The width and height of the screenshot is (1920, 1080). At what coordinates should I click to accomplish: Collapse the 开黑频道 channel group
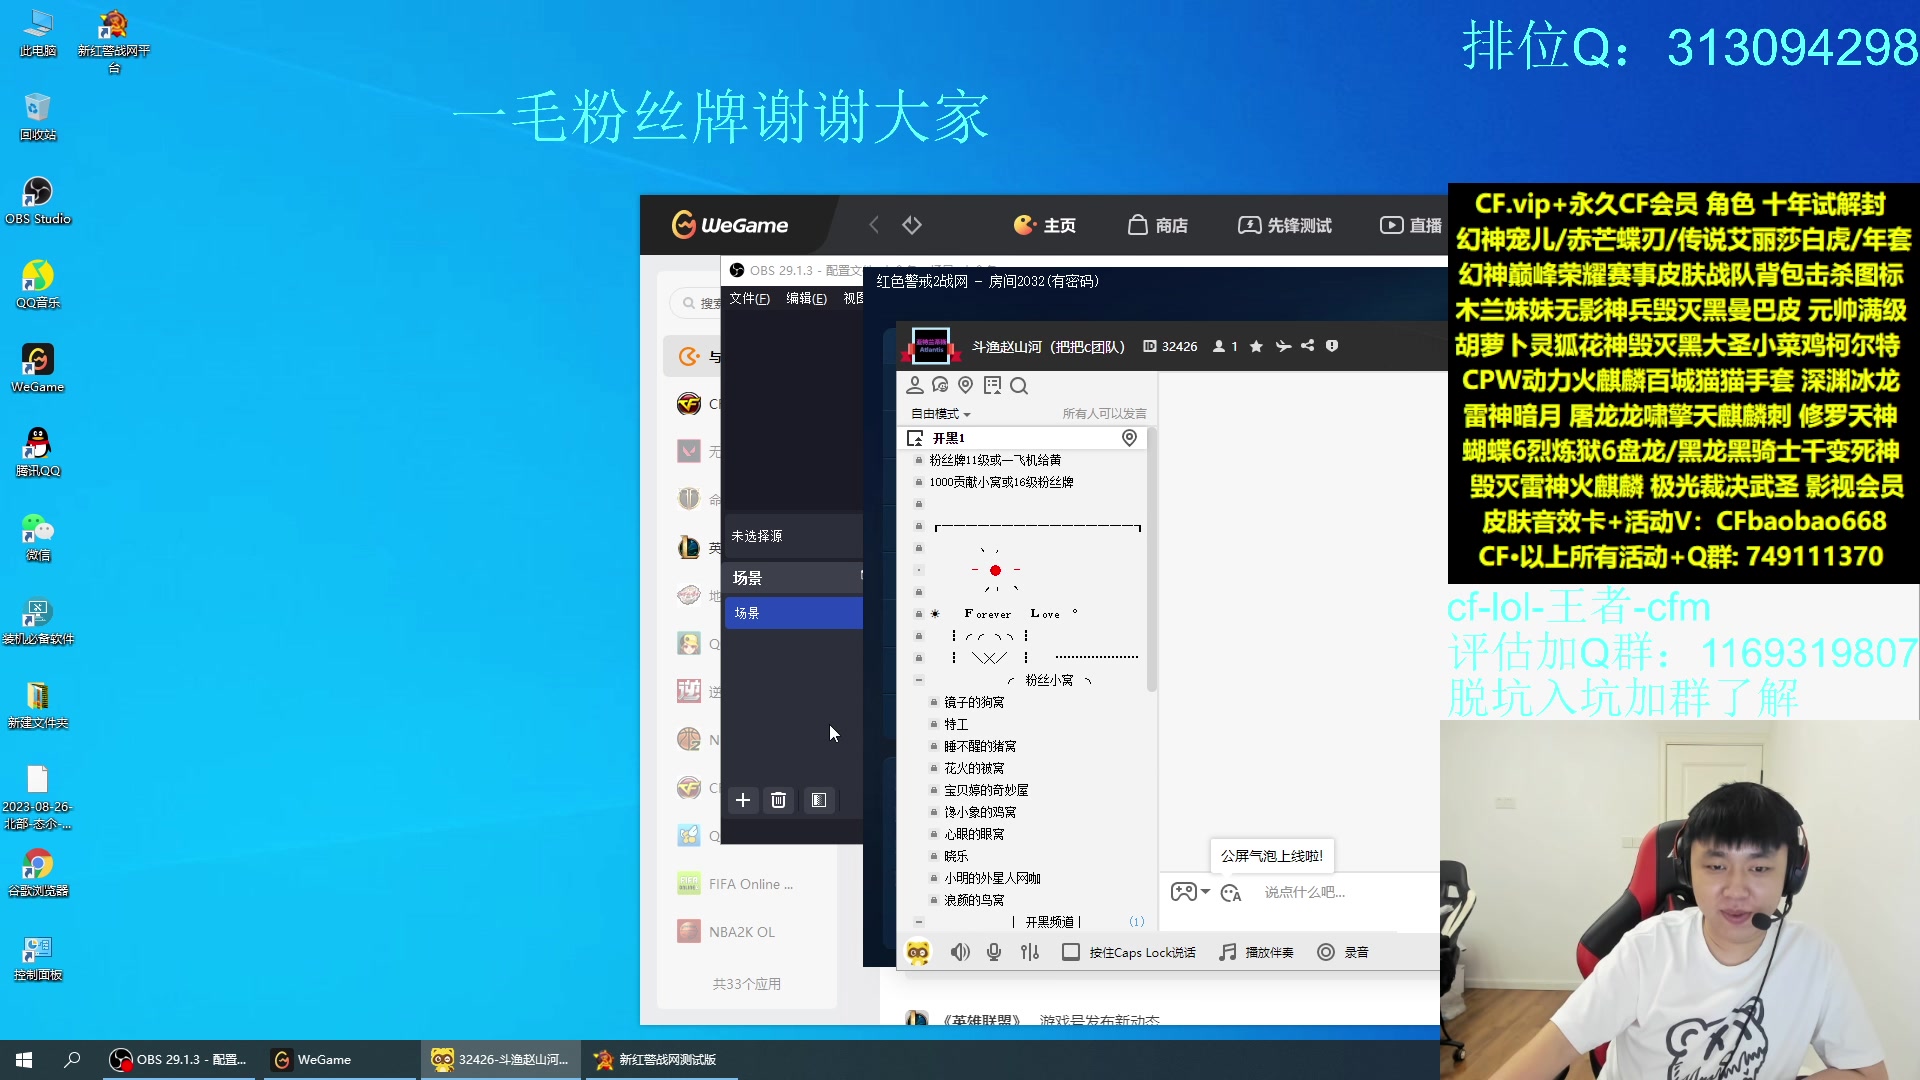coord(919,922)
